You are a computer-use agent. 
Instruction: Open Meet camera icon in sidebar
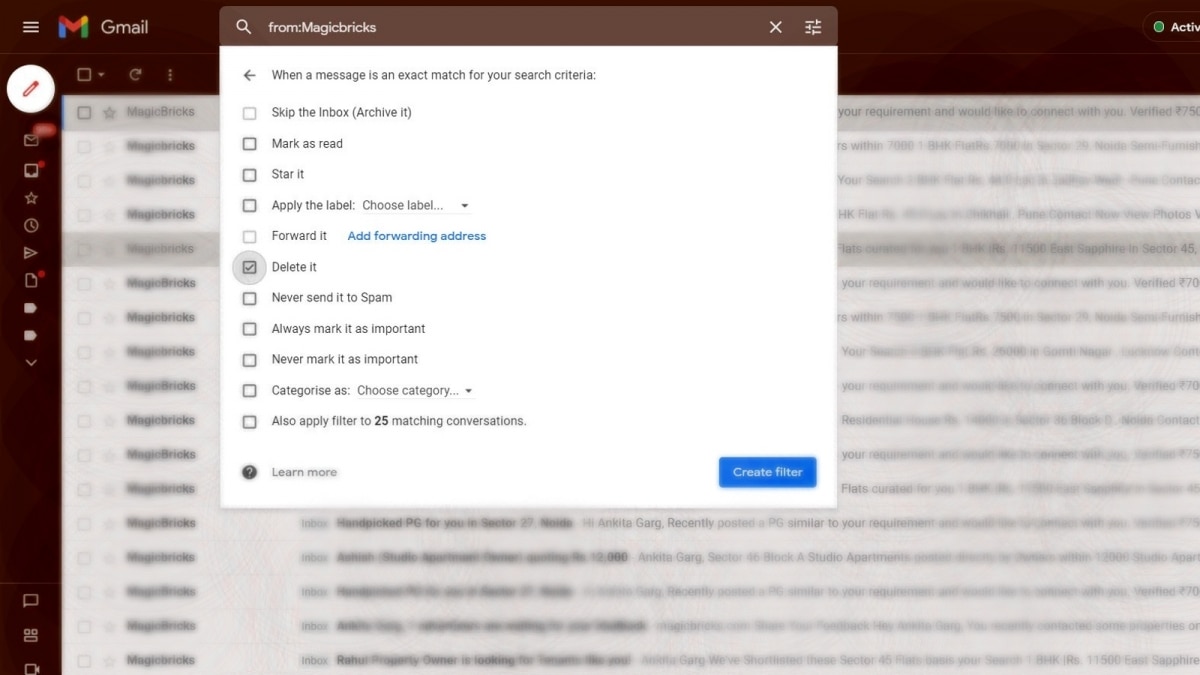click(31, 668)
